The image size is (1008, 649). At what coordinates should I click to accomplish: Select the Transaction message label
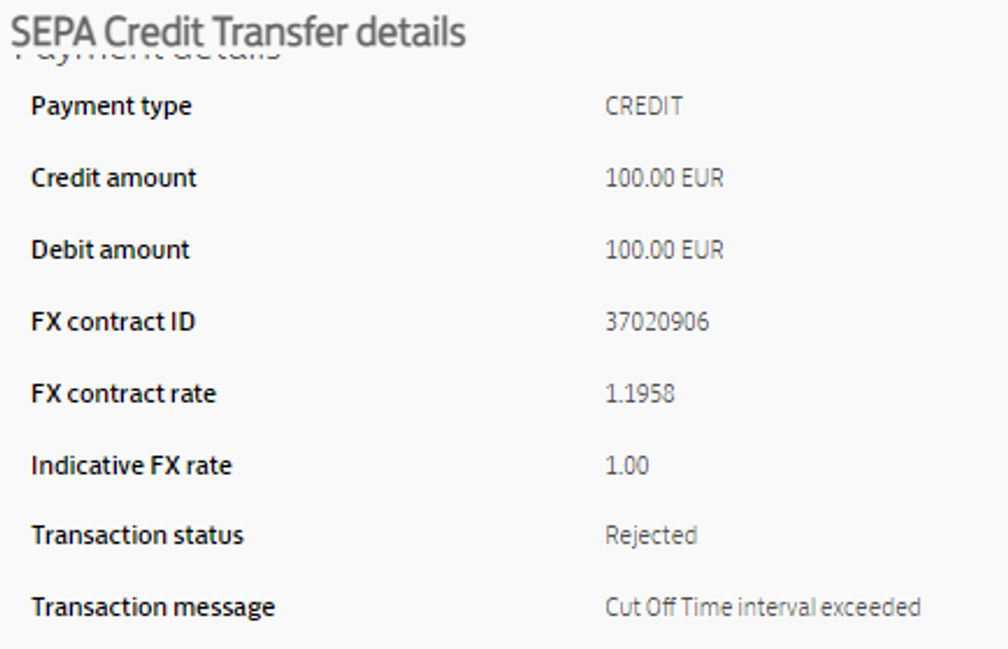(153, 608)
